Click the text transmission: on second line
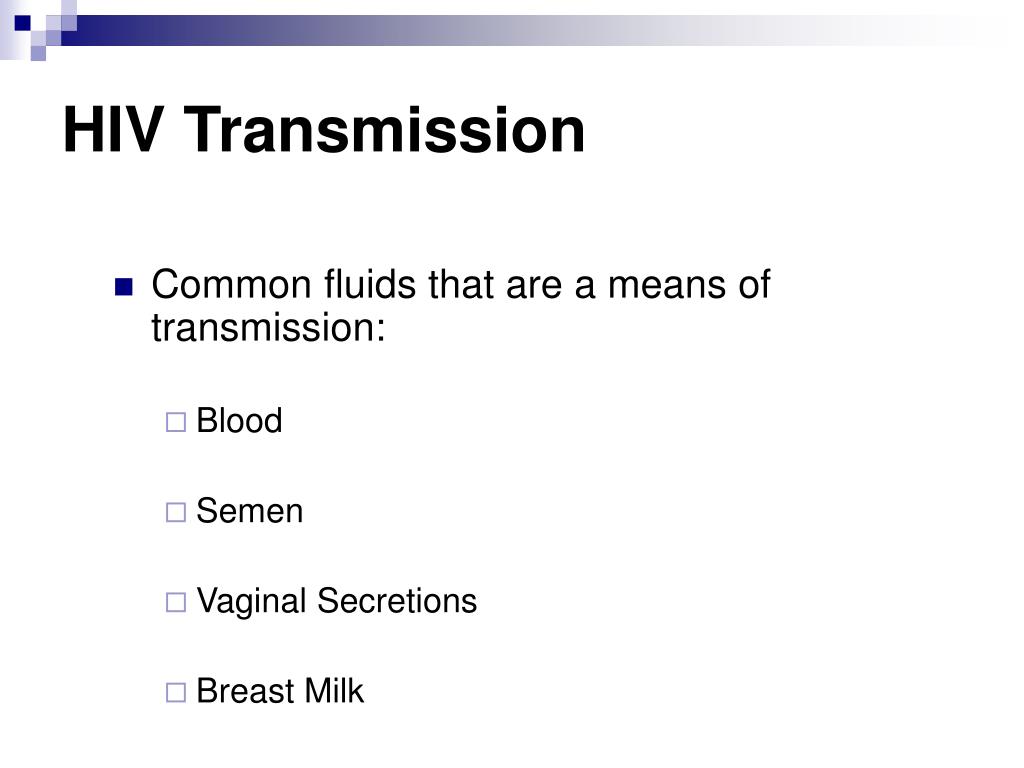The image size is (1024, 768). click(x=268, y=327)
